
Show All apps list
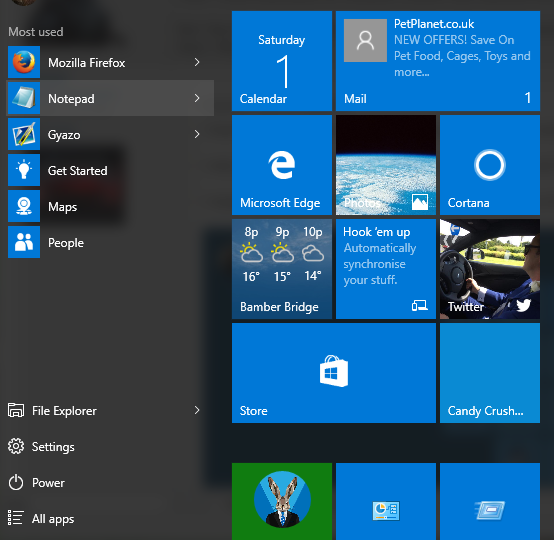[110, 518]
